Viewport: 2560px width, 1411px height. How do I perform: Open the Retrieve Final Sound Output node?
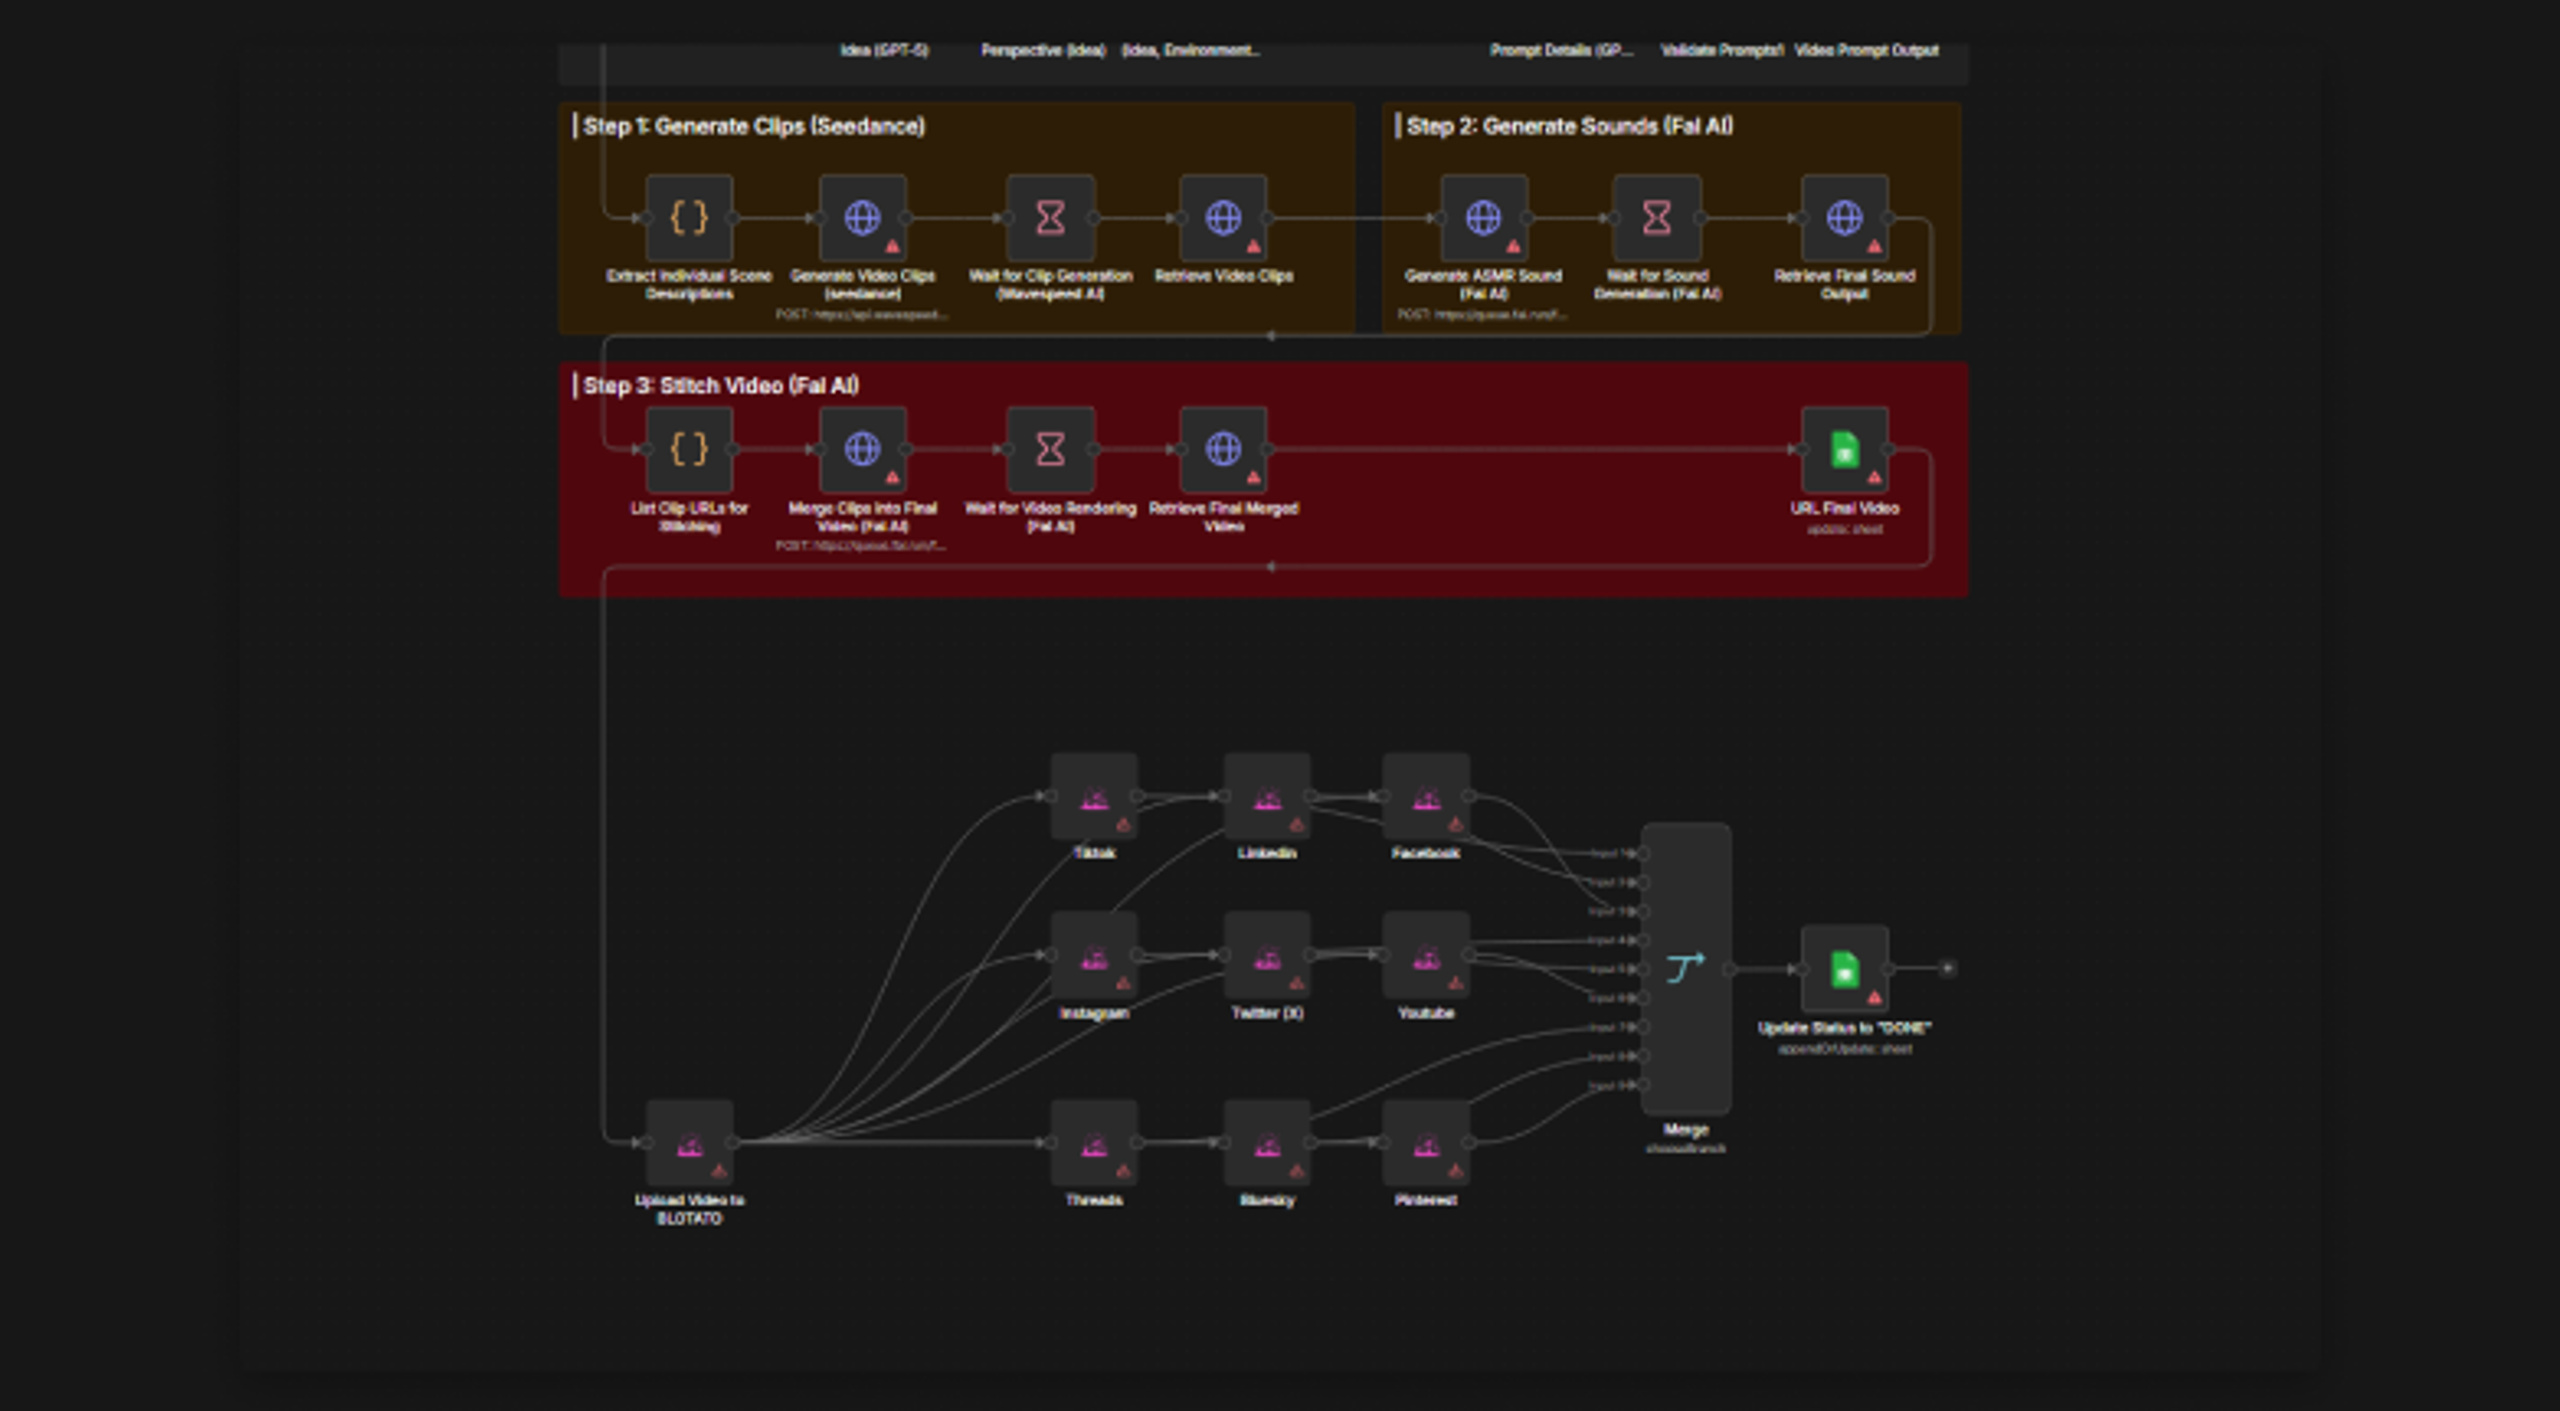(x=1845, y=218)
